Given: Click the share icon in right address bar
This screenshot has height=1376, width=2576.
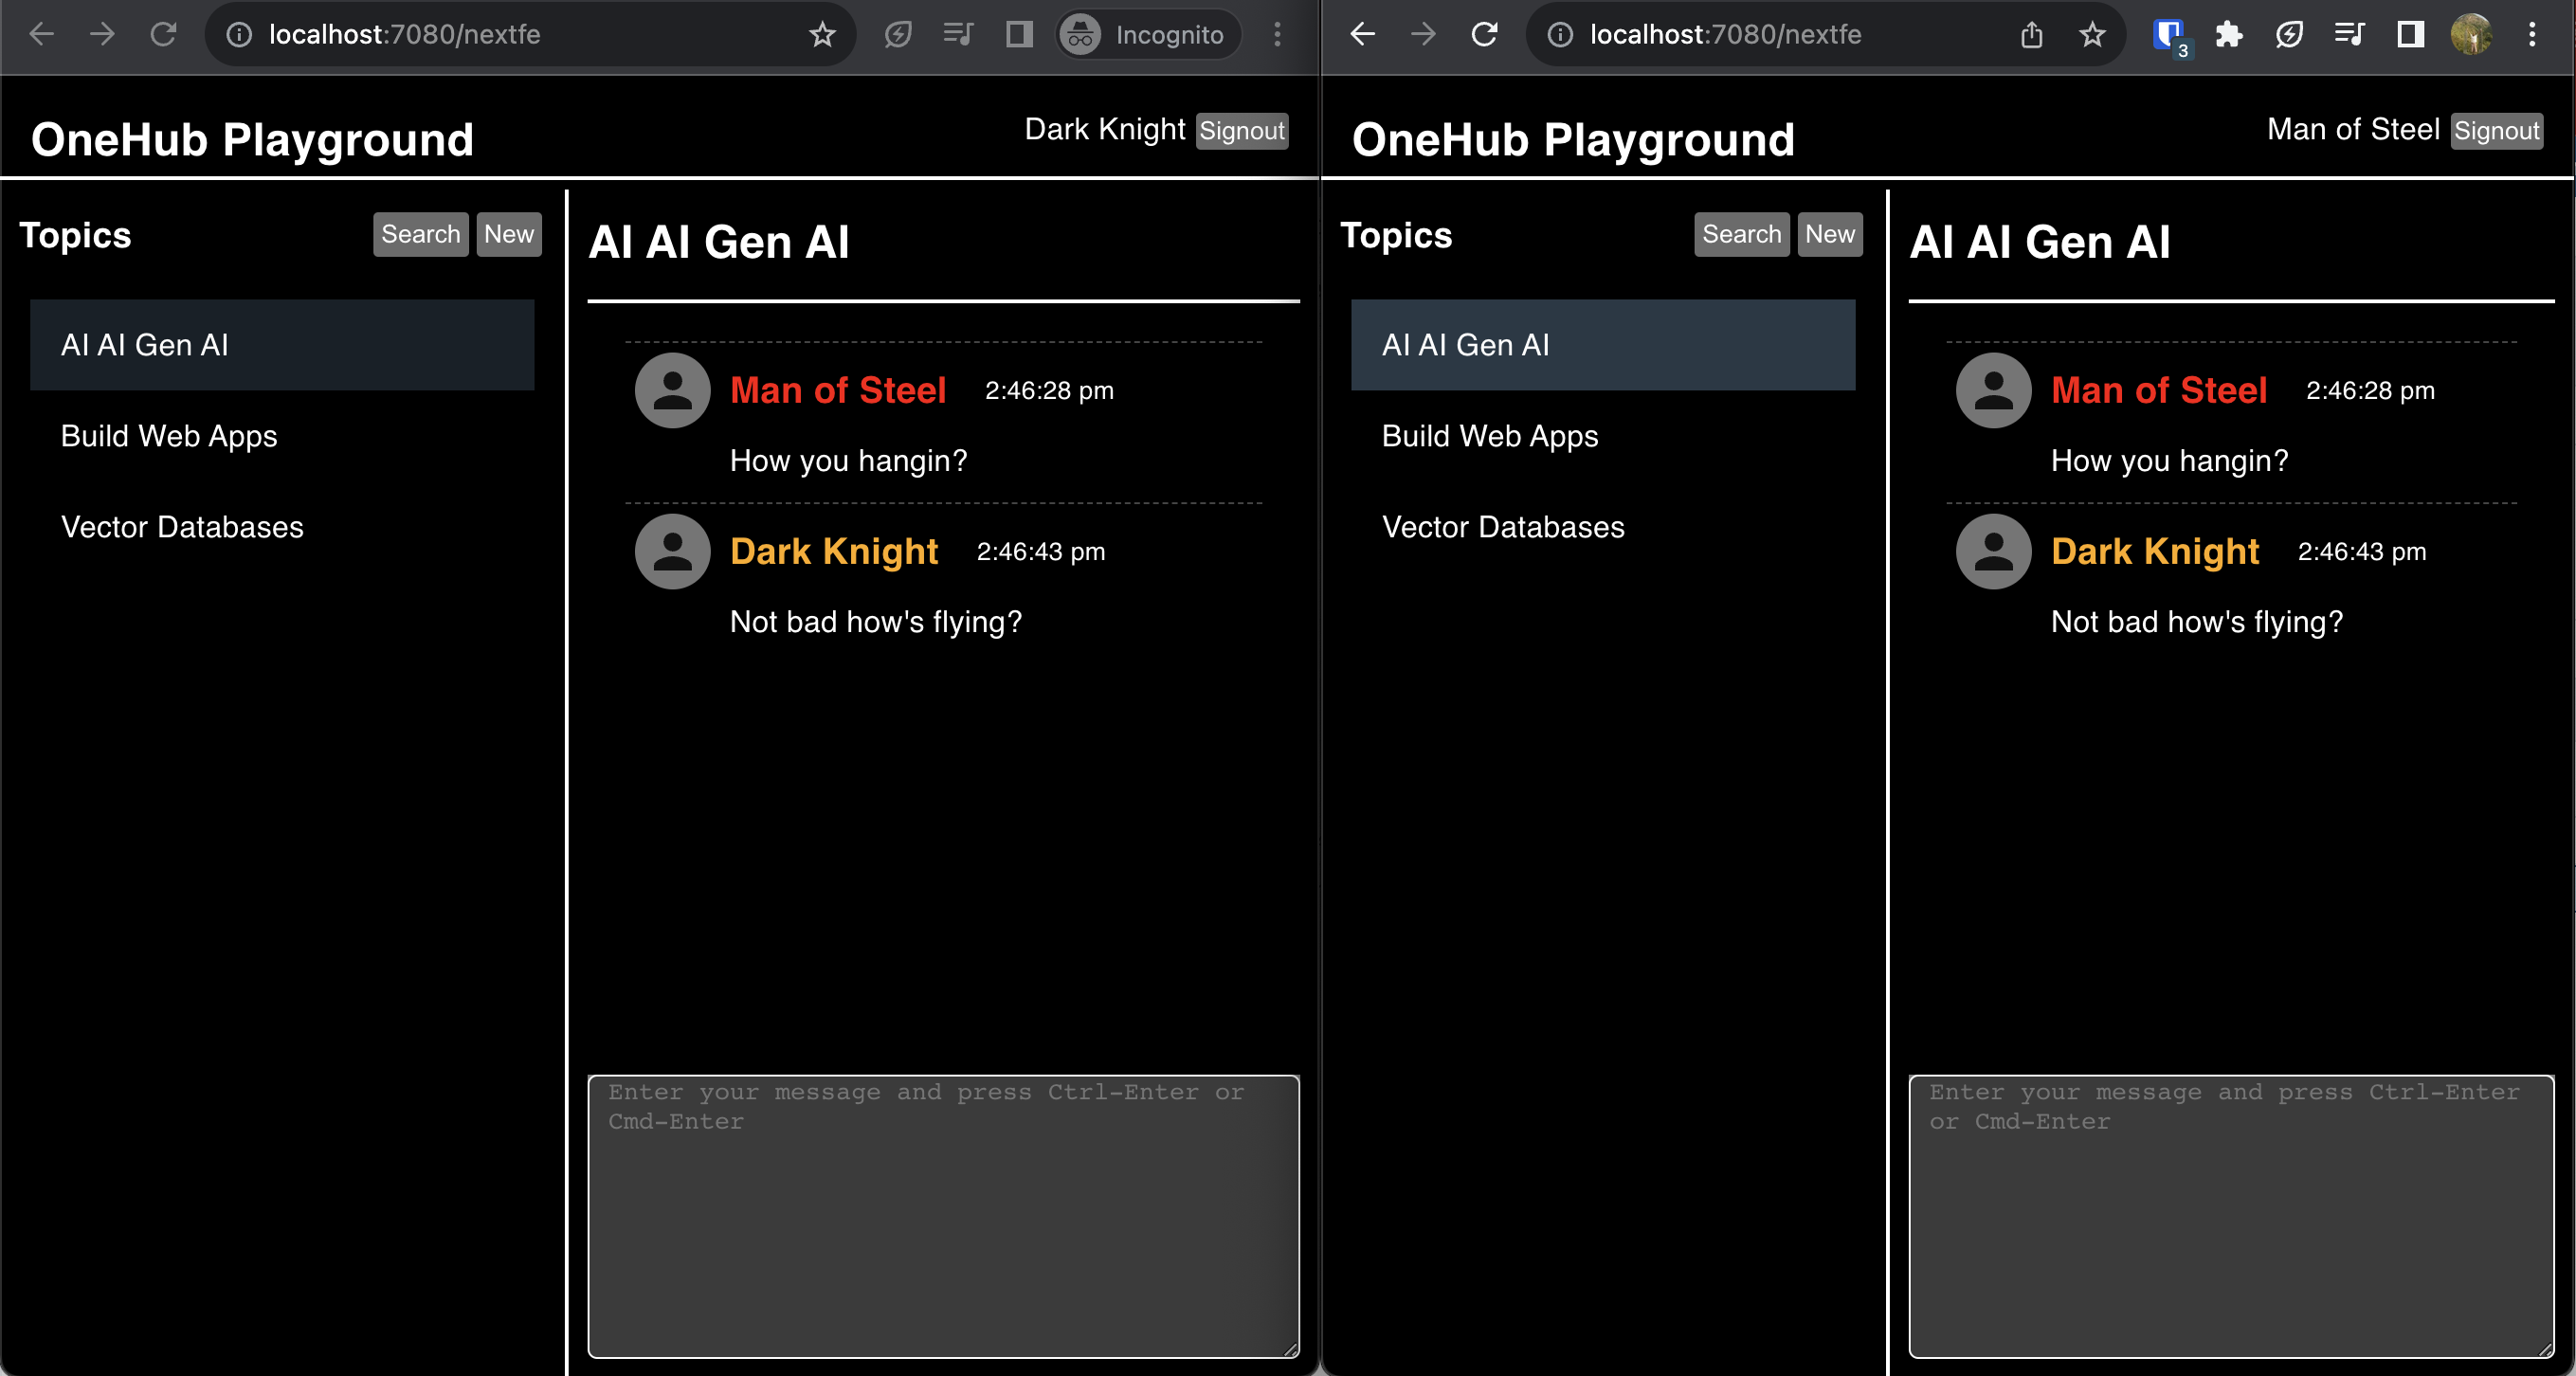Looking at the screenshot, I should (2031, 35).
